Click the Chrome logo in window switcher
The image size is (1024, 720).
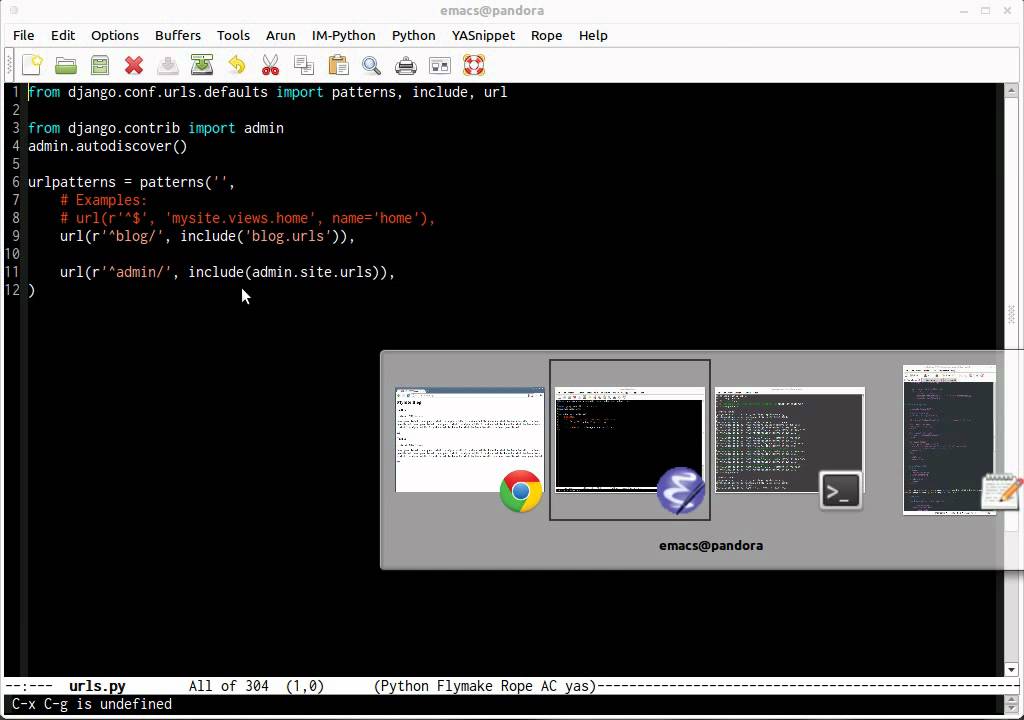(521, 491)
